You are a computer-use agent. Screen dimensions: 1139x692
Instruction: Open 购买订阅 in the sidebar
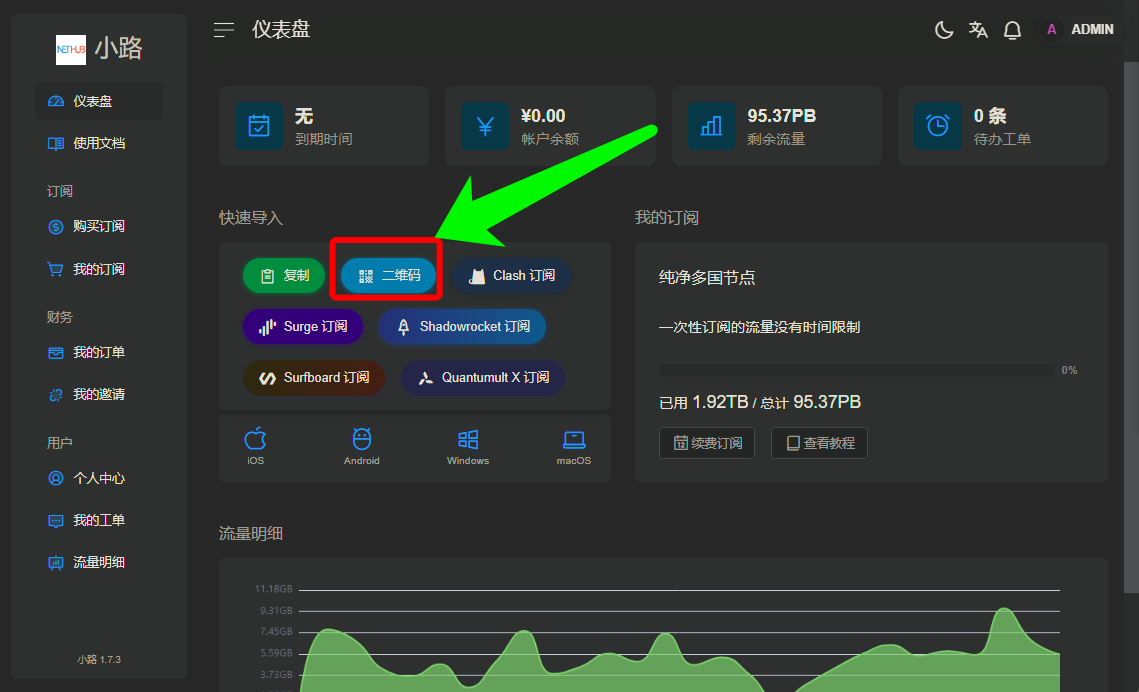pyautogui.click(x=98, y=227)
